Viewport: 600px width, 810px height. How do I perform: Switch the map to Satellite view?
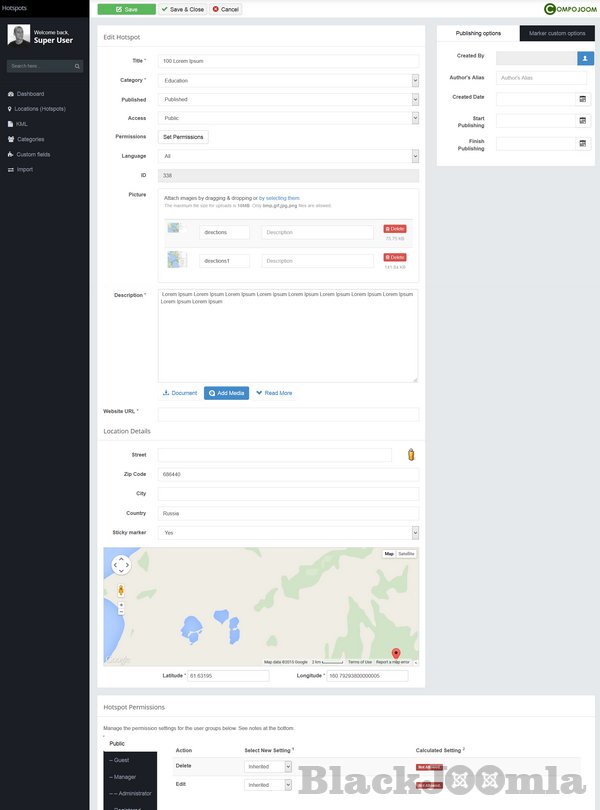point(406,554)
